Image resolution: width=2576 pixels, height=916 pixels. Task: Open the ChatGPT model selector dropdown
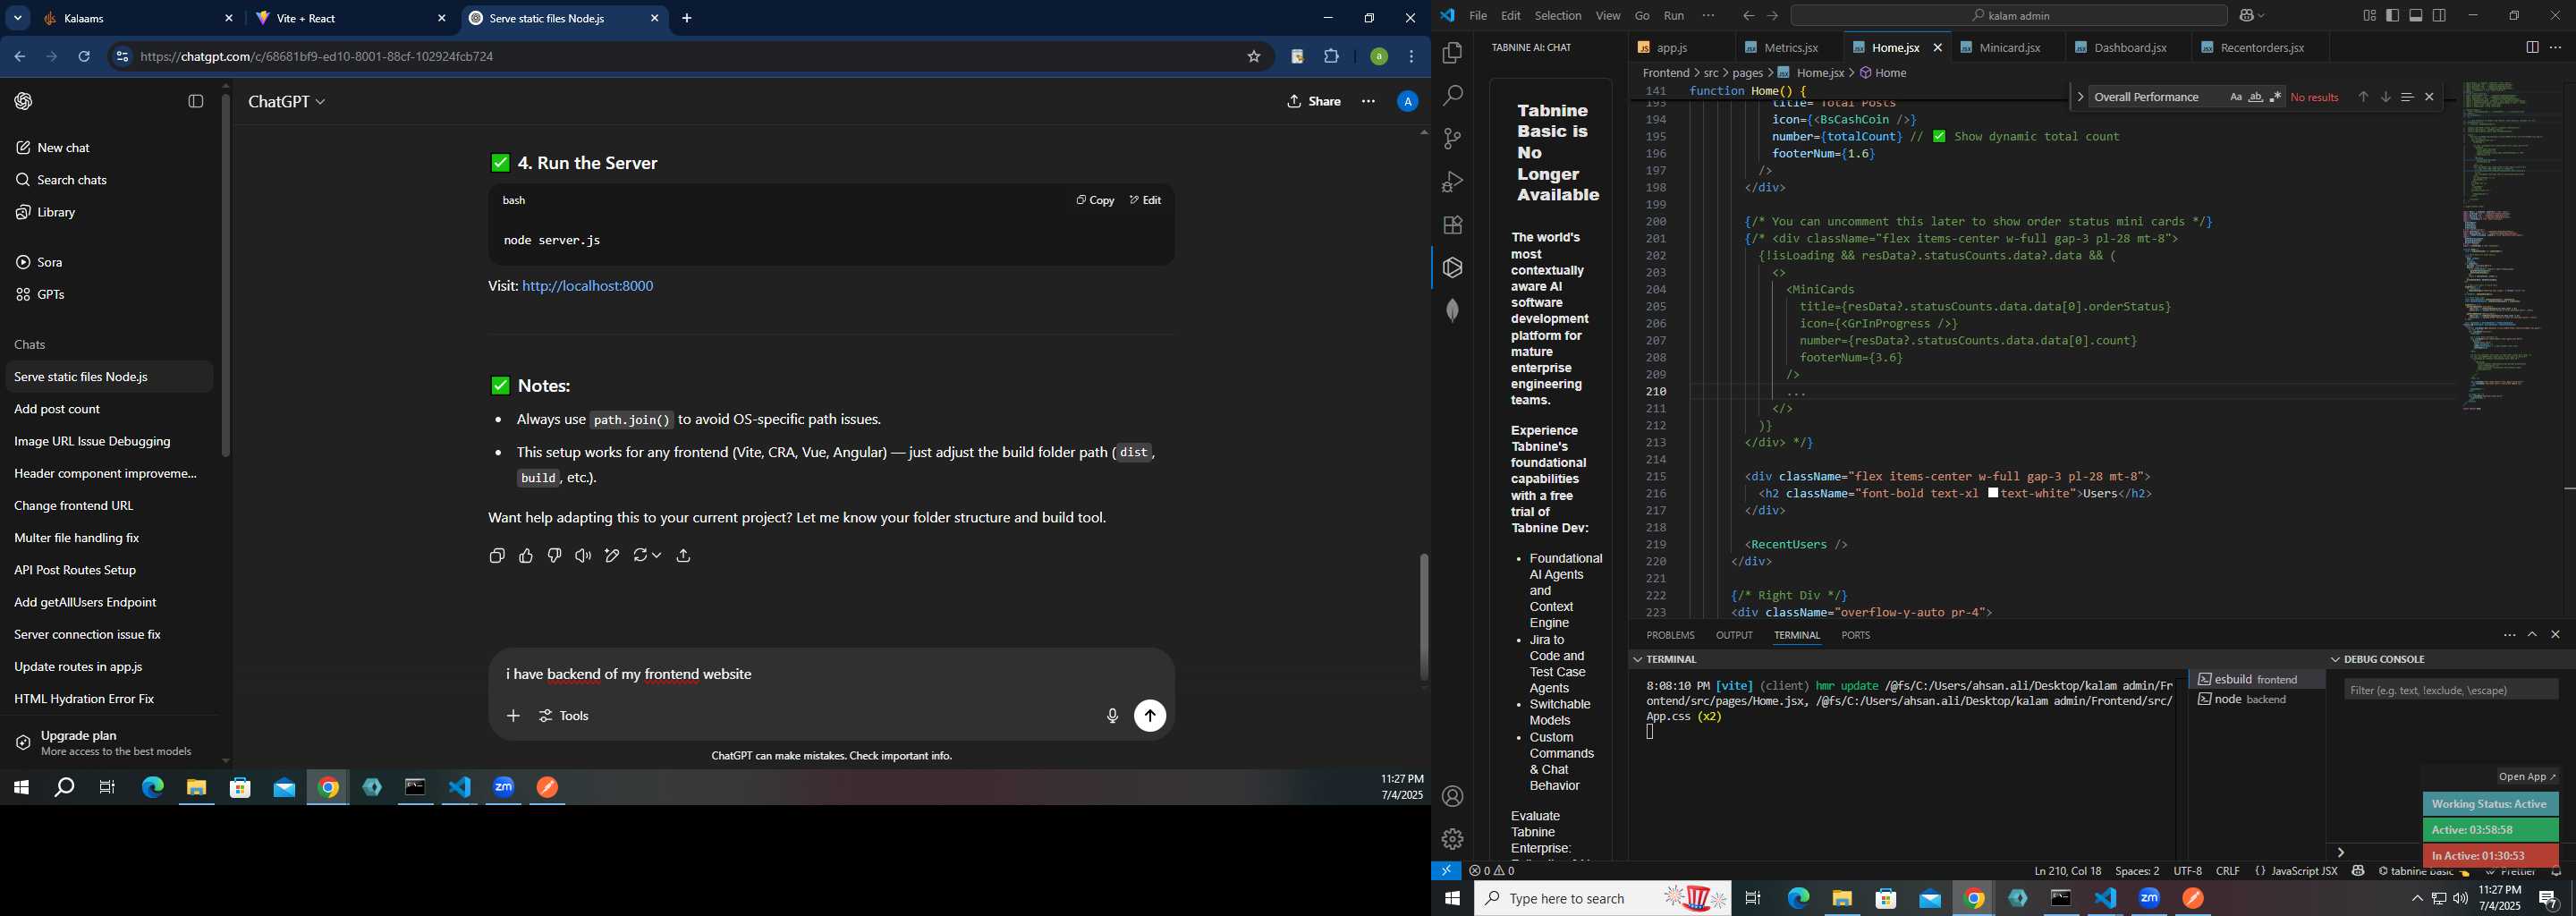coord(287,102)
